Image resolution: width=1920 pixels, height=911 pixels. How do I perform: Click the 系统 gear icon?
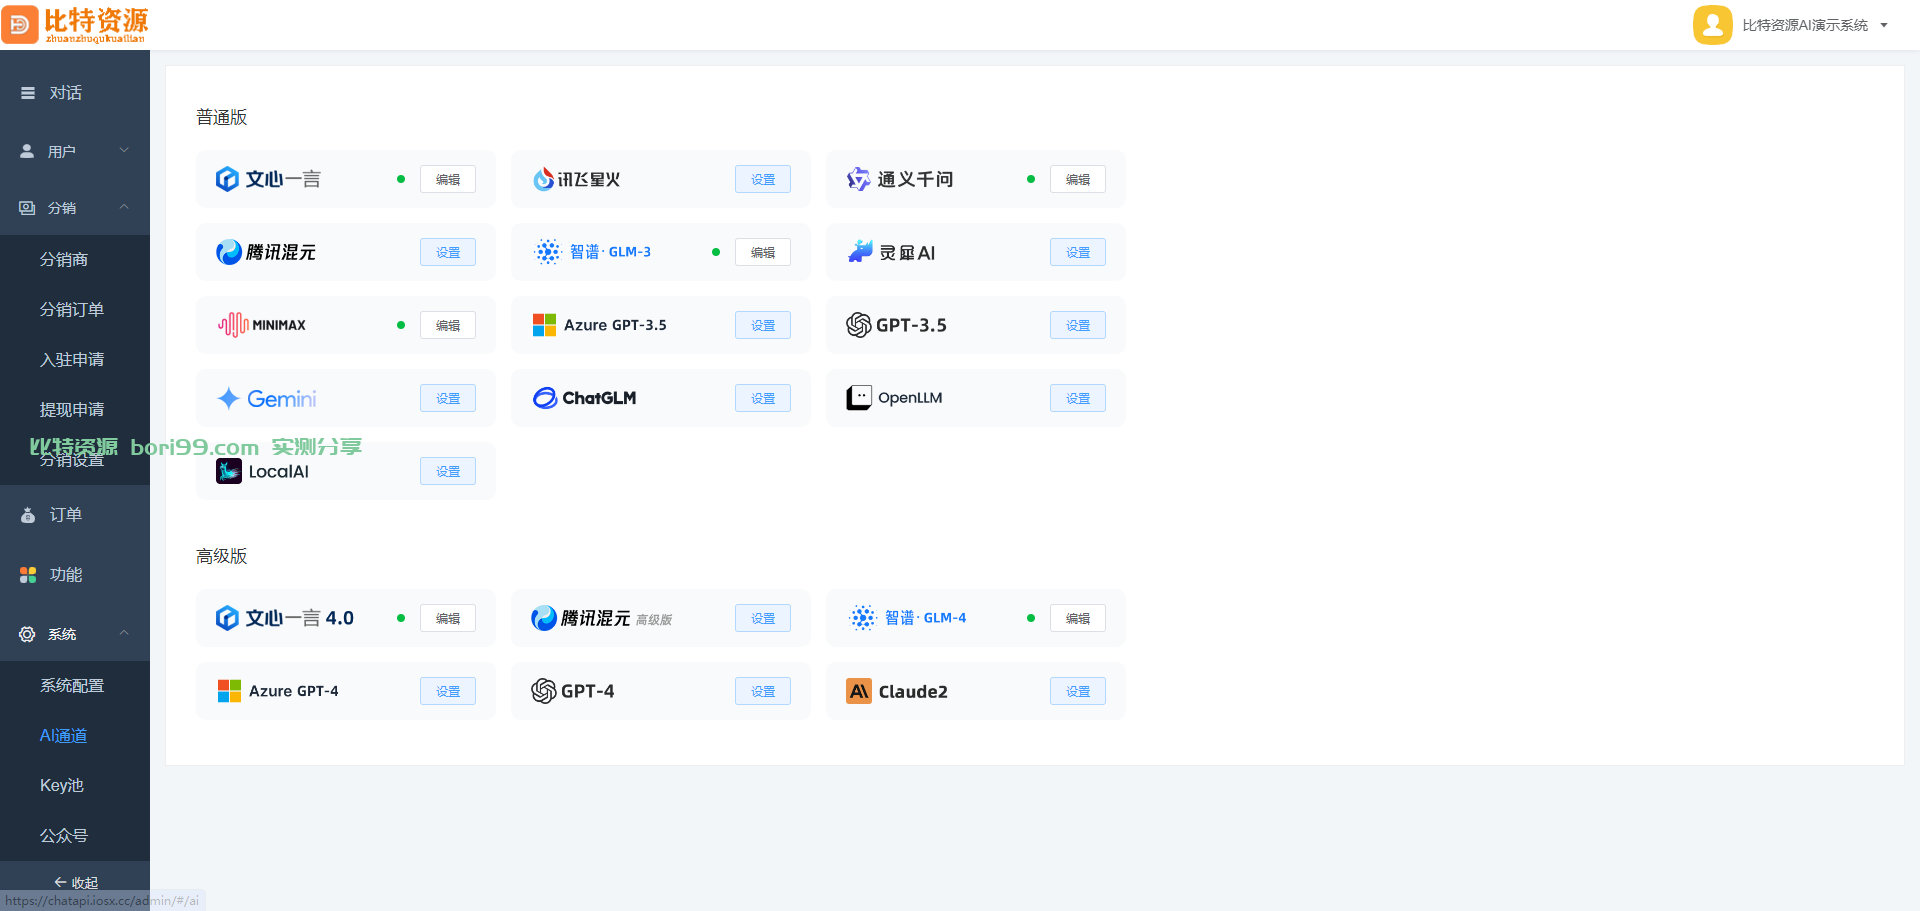[27, 634]
